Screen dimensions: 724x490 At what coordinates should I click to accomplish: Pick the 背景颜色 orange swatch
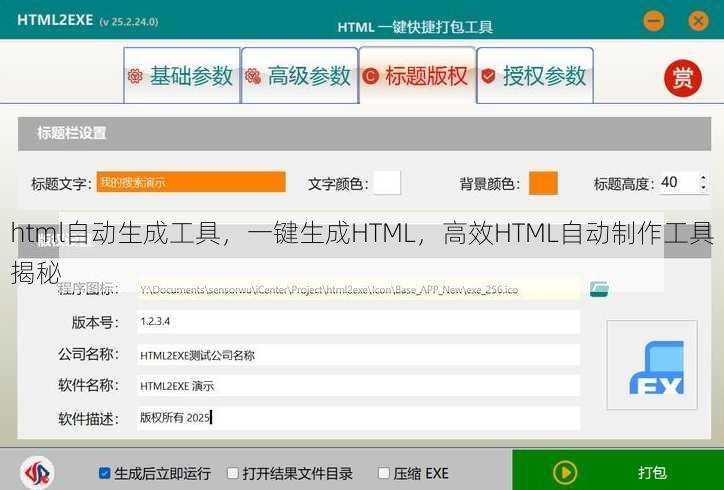pyautogui.click(x=543, y=183)
